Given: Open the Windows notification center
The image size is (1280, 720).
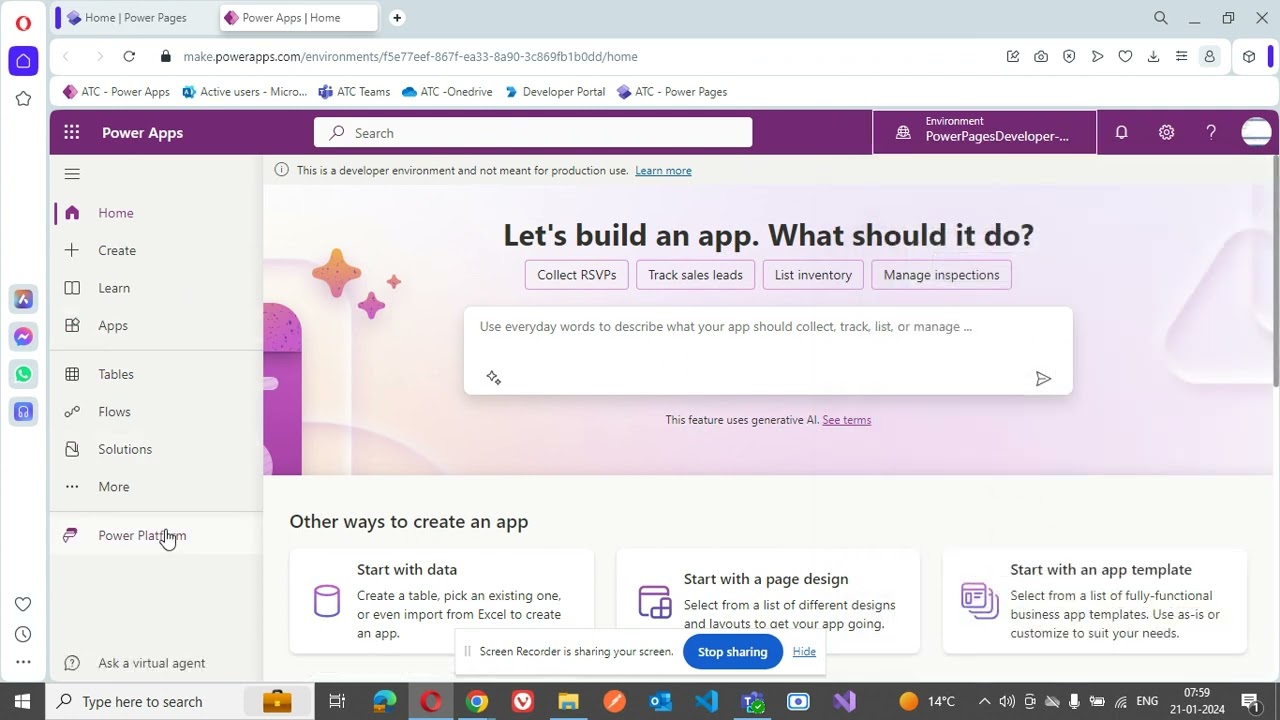Looking at the screenshot, I should click(x=1250, y=701).
